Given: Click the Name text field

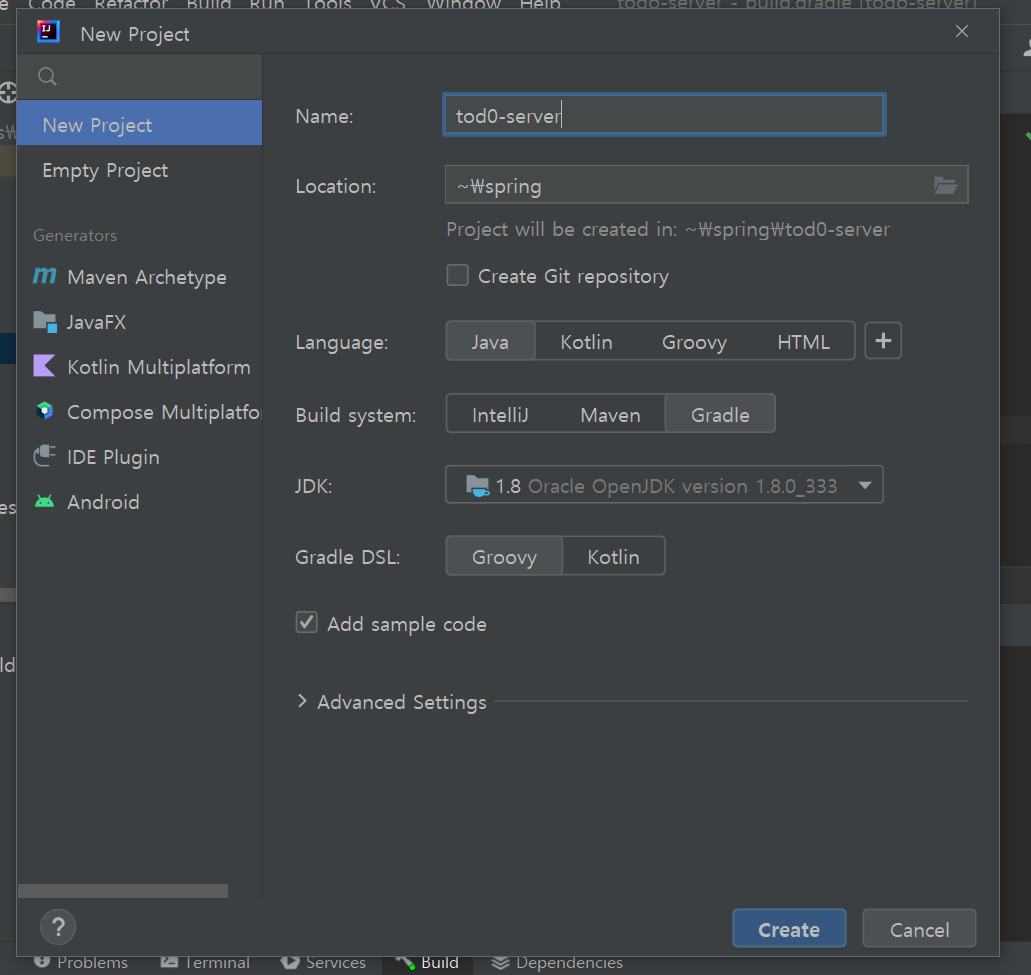Looking at the screenshot, I should pos(664,115).
